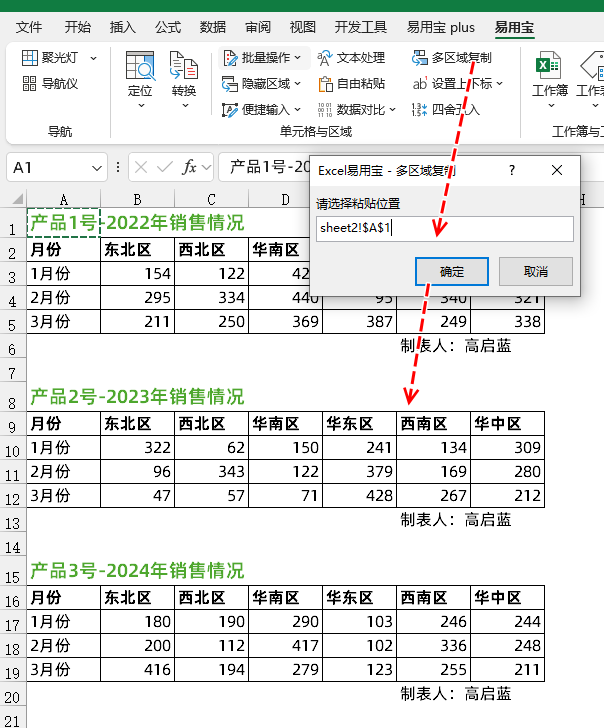Click the 取消 button in dialog
The height and width of the screenshot is (728, 604).
(x=536, y=272)
